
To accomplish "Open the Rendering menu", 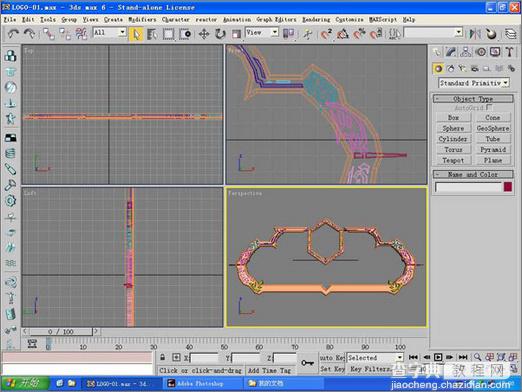I will click(x=316, y=20).
